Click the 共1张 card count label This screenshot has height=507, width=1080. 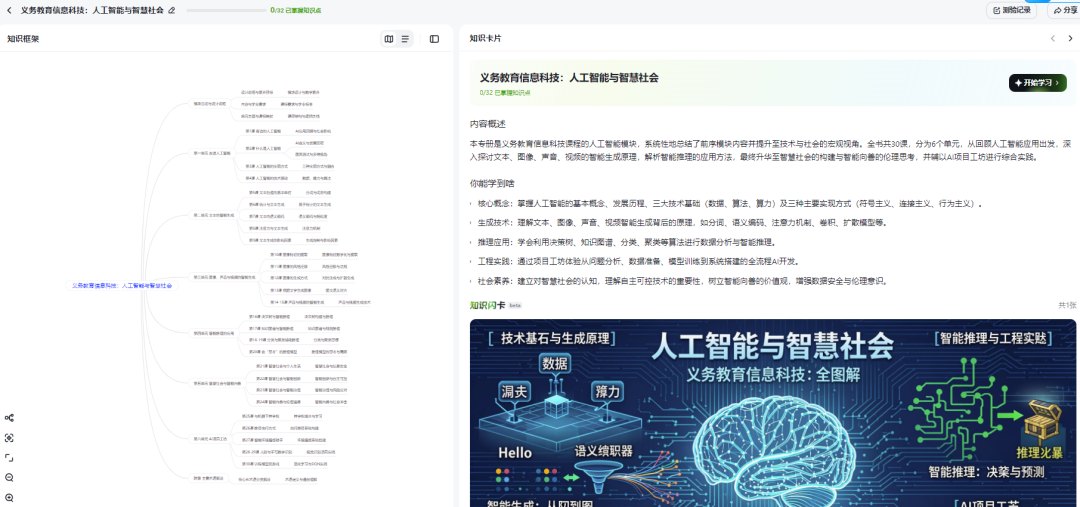[x=1066, y=305]
